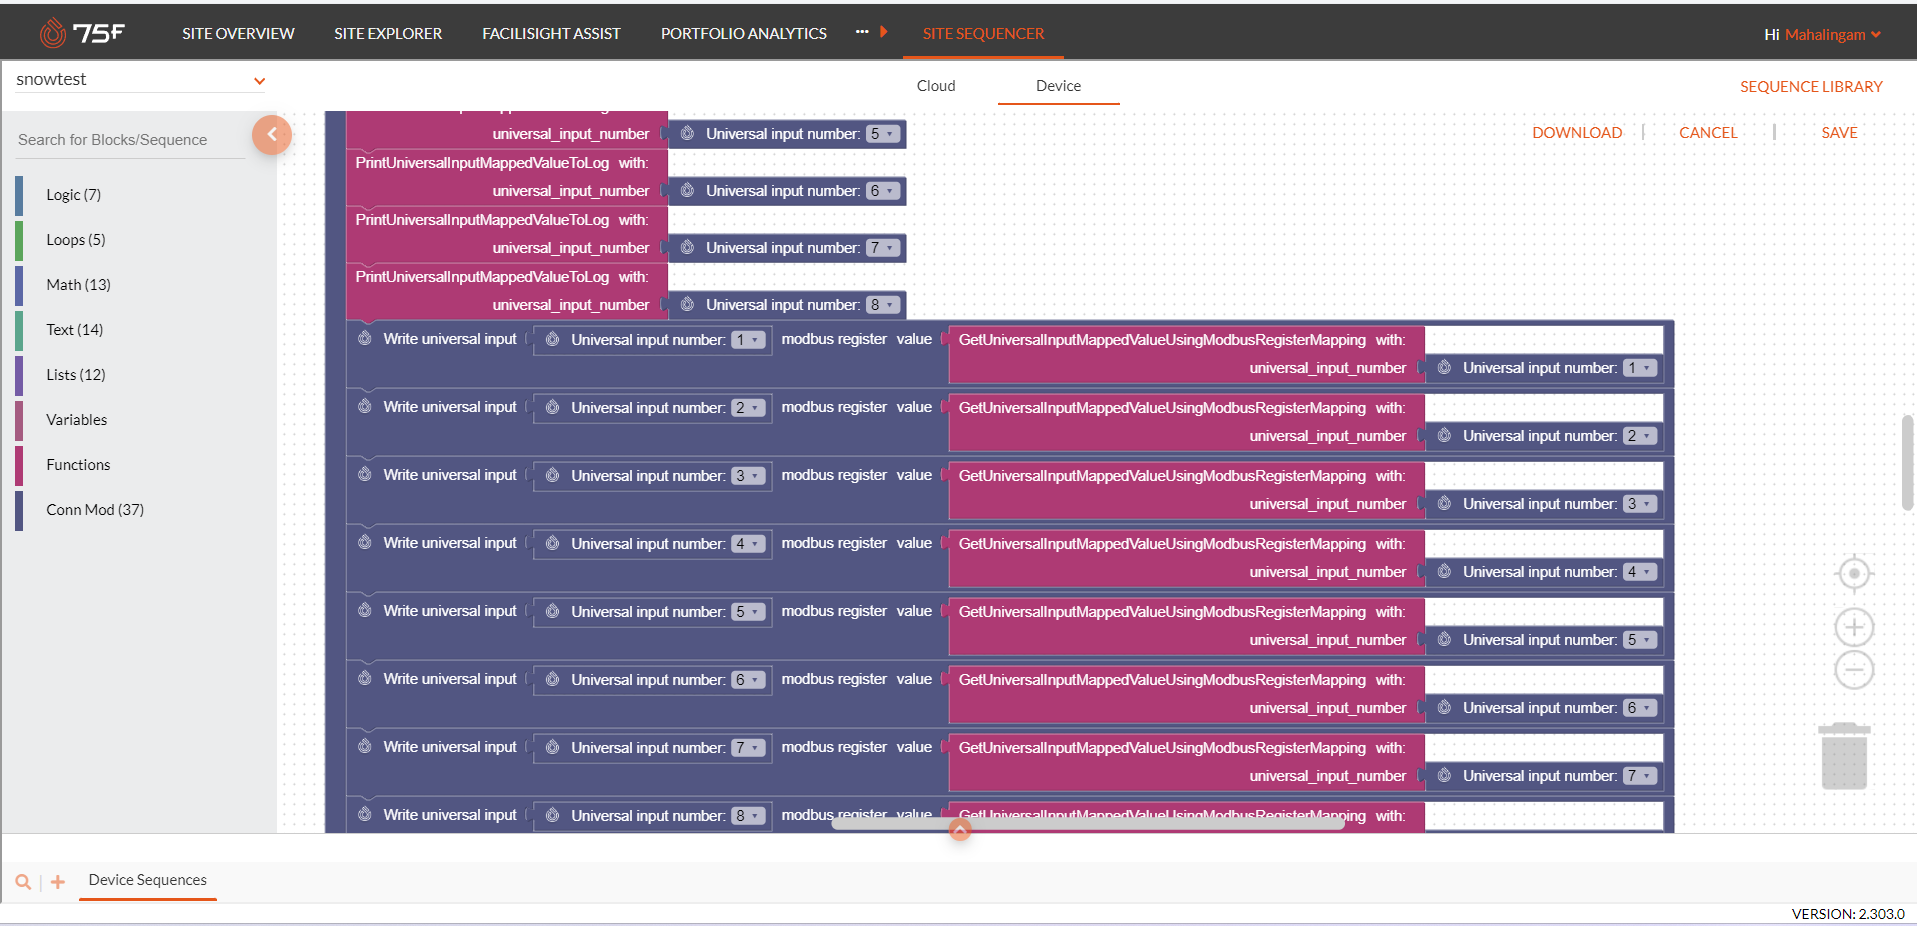Add a new sequence with the plus icon
1917x926 pixels.
(x=57, y=881)
